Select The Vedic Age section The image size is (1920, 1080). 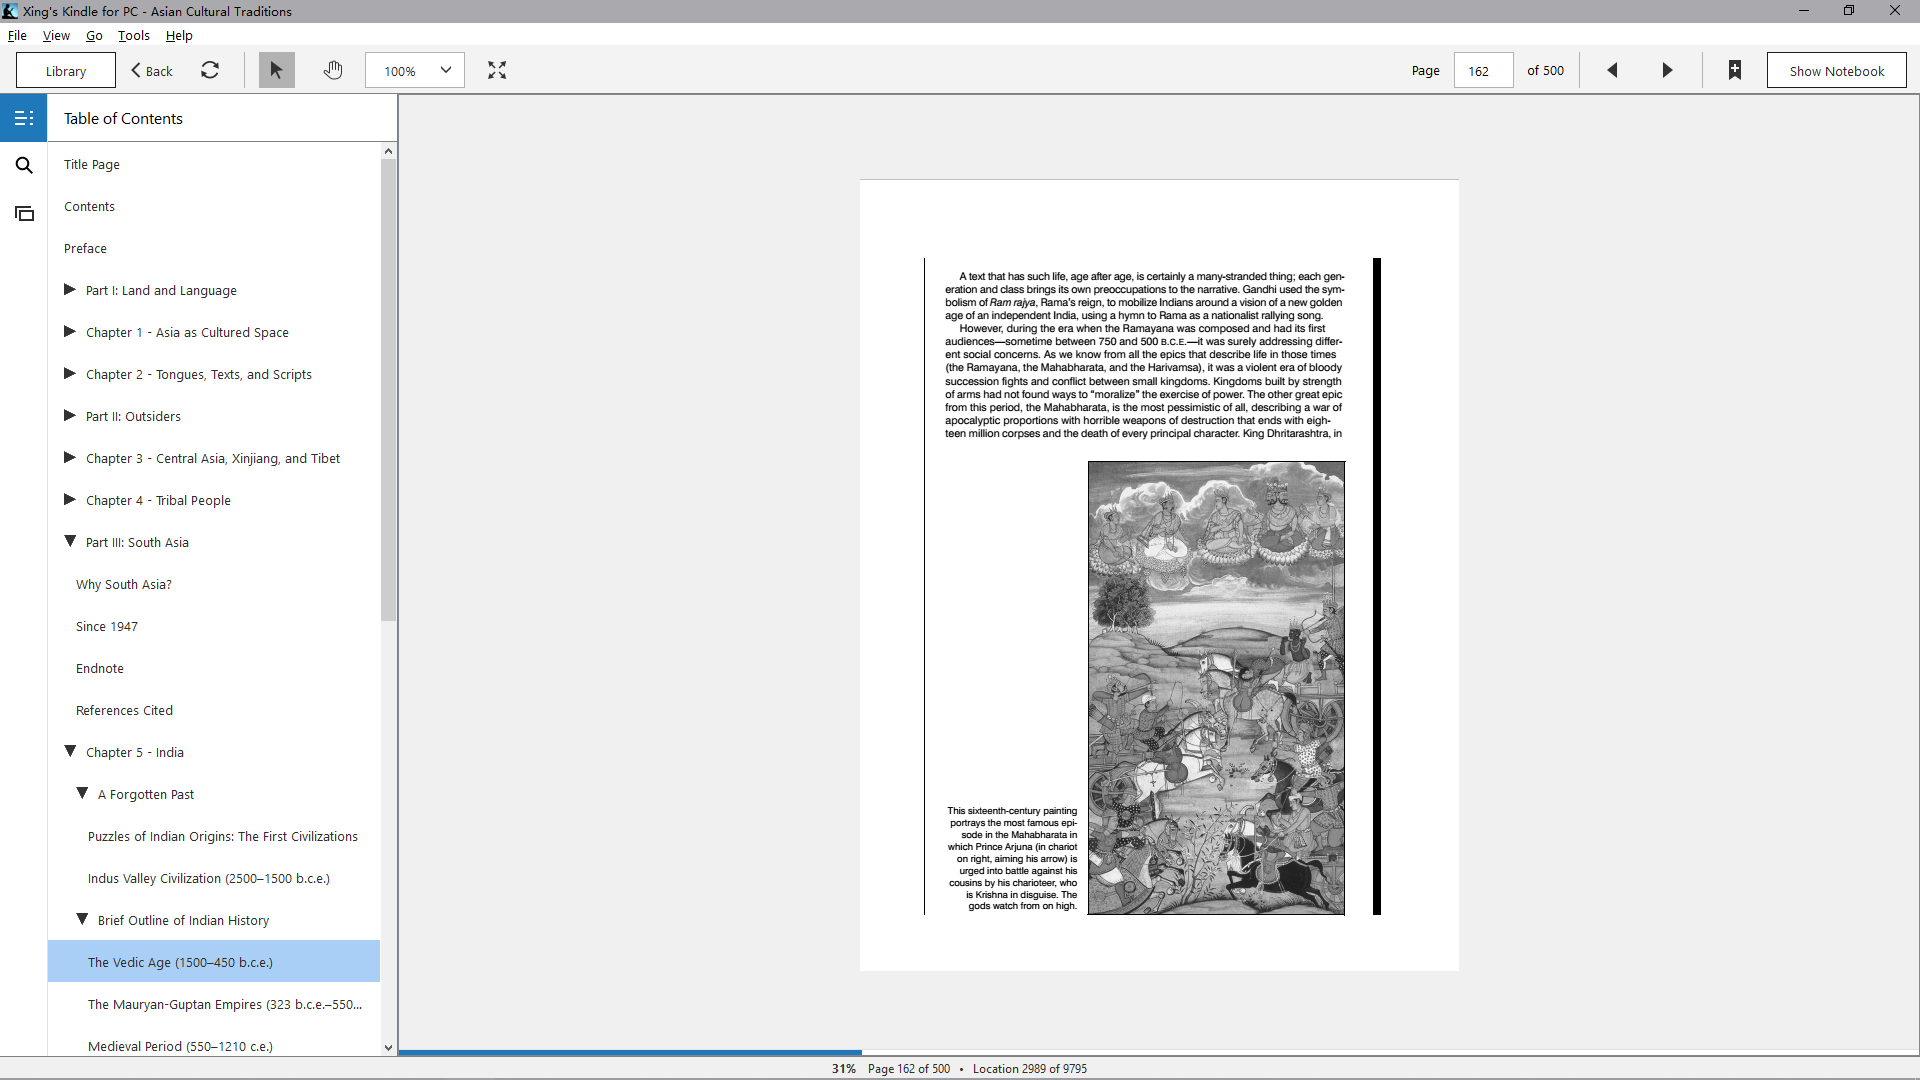coord(214,962)
